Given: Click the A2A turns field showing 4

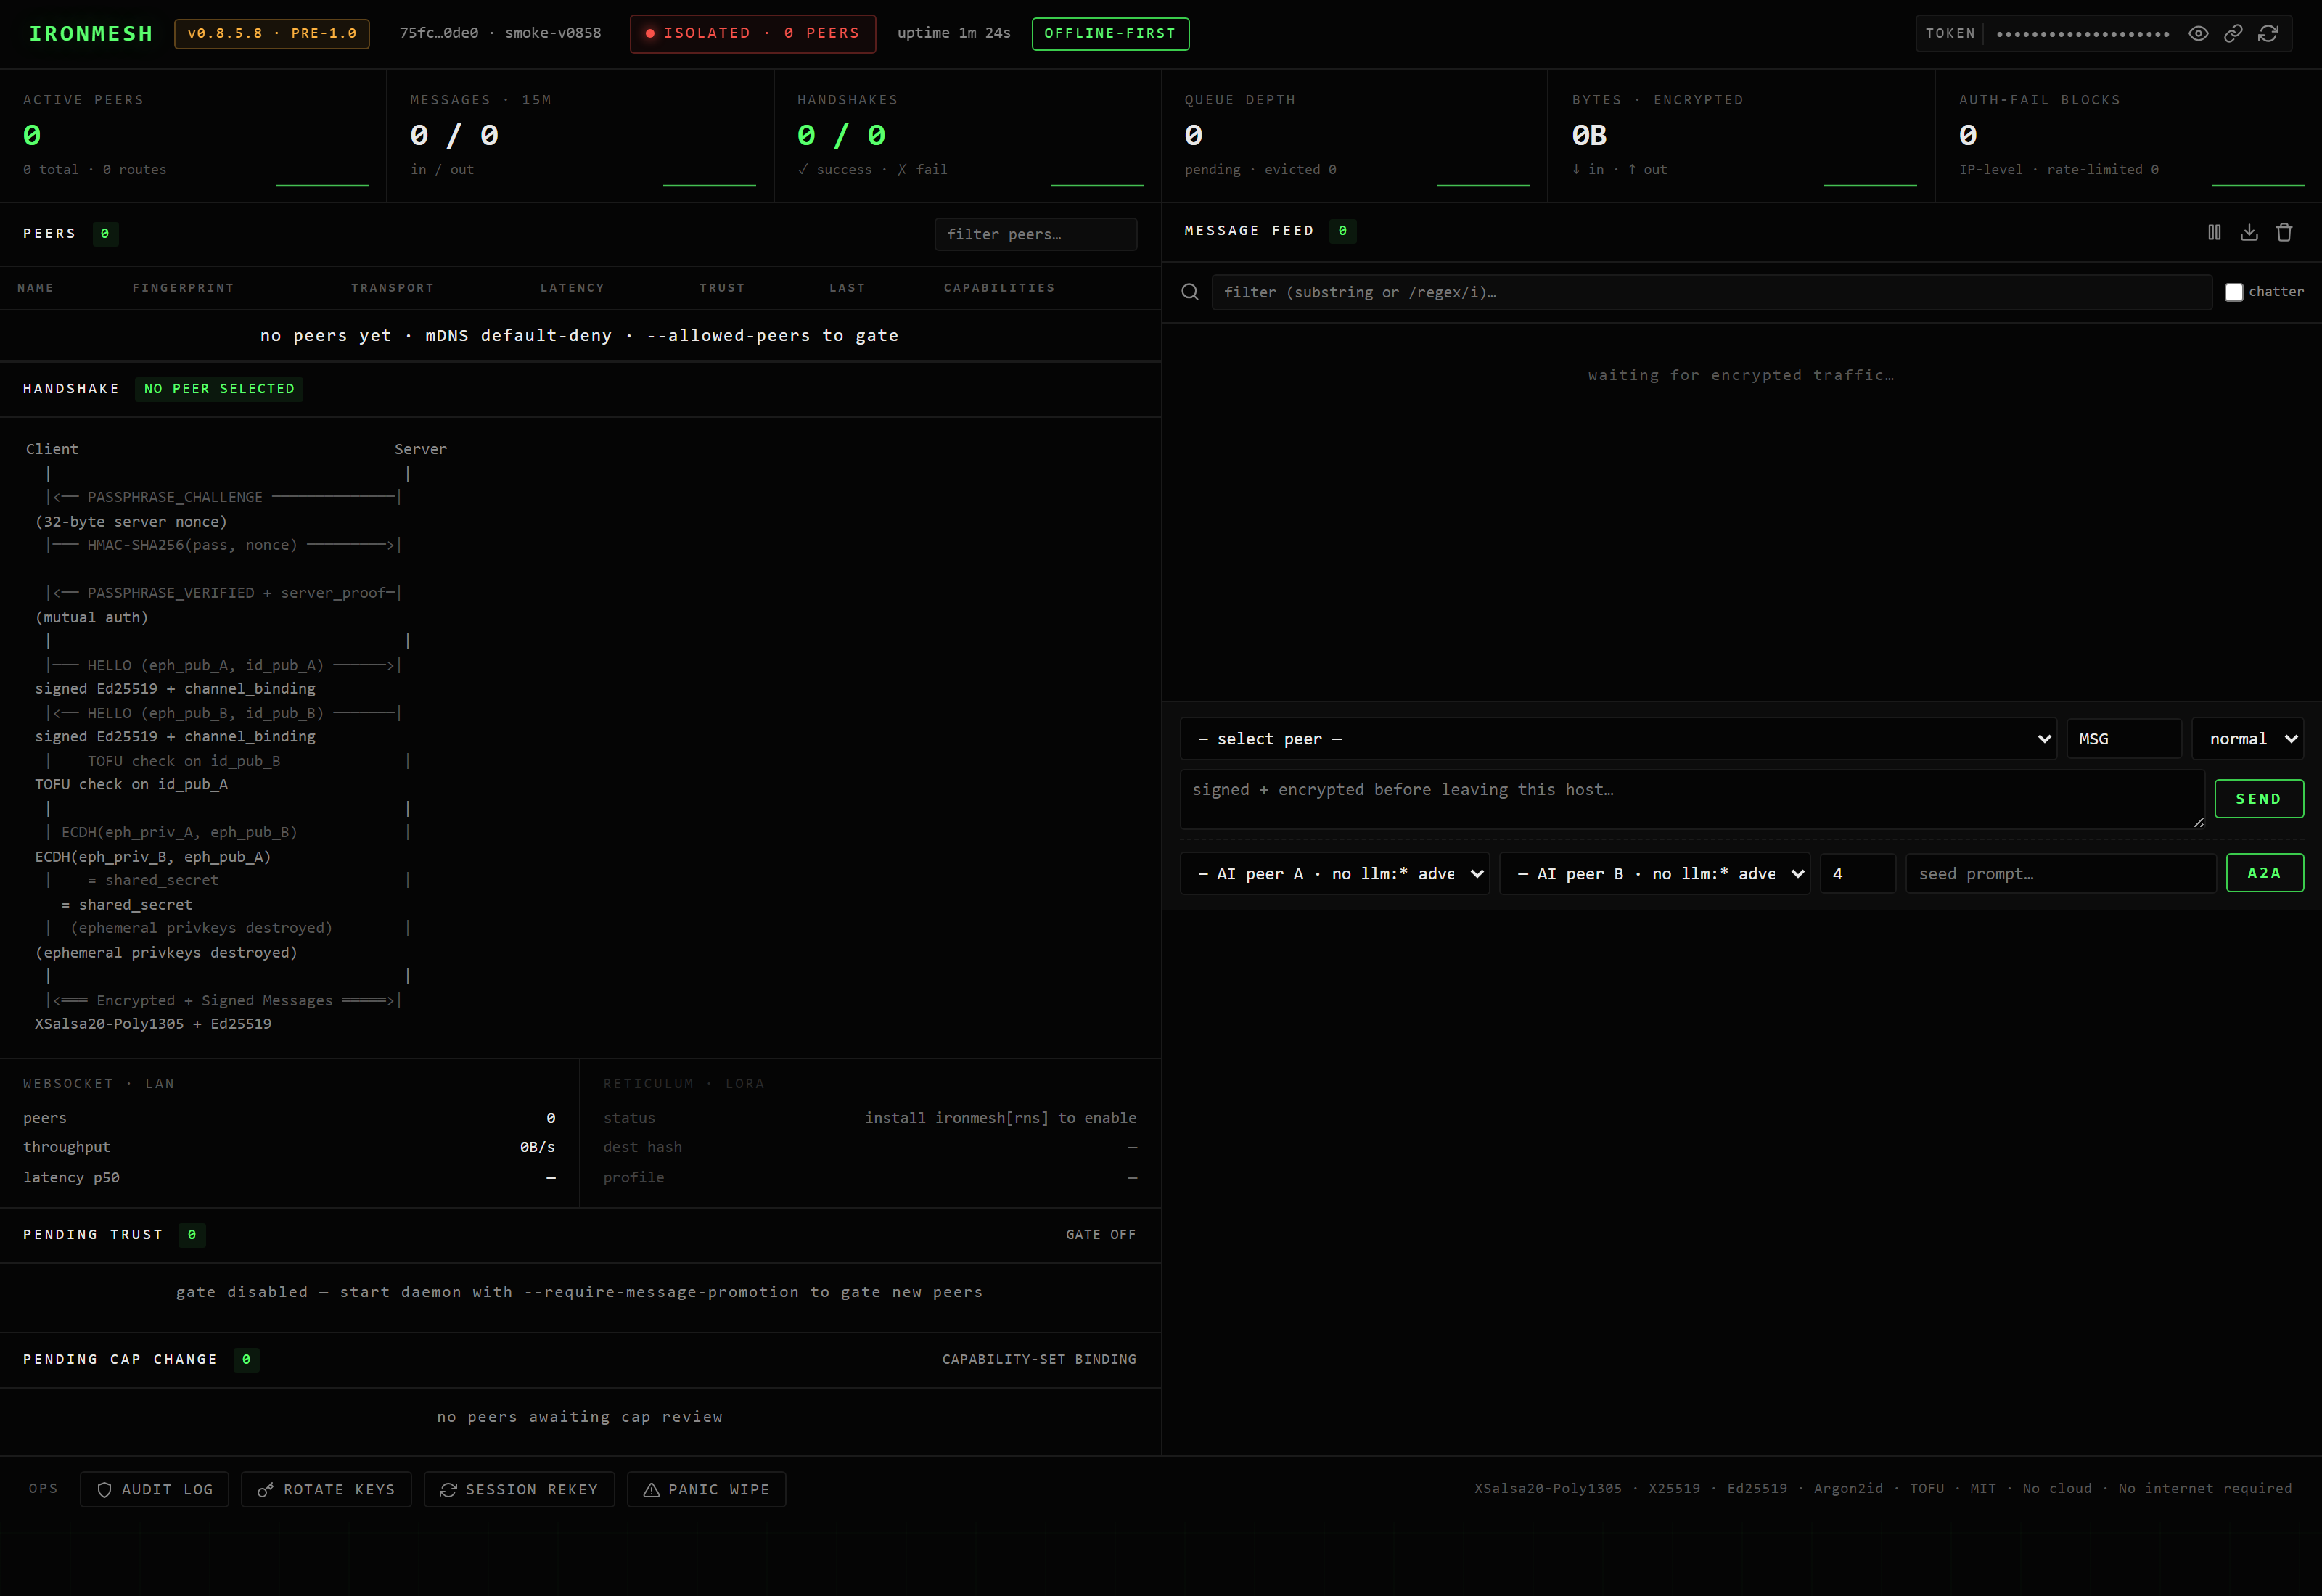Looking at the screenshot, I should [1857, 874].
